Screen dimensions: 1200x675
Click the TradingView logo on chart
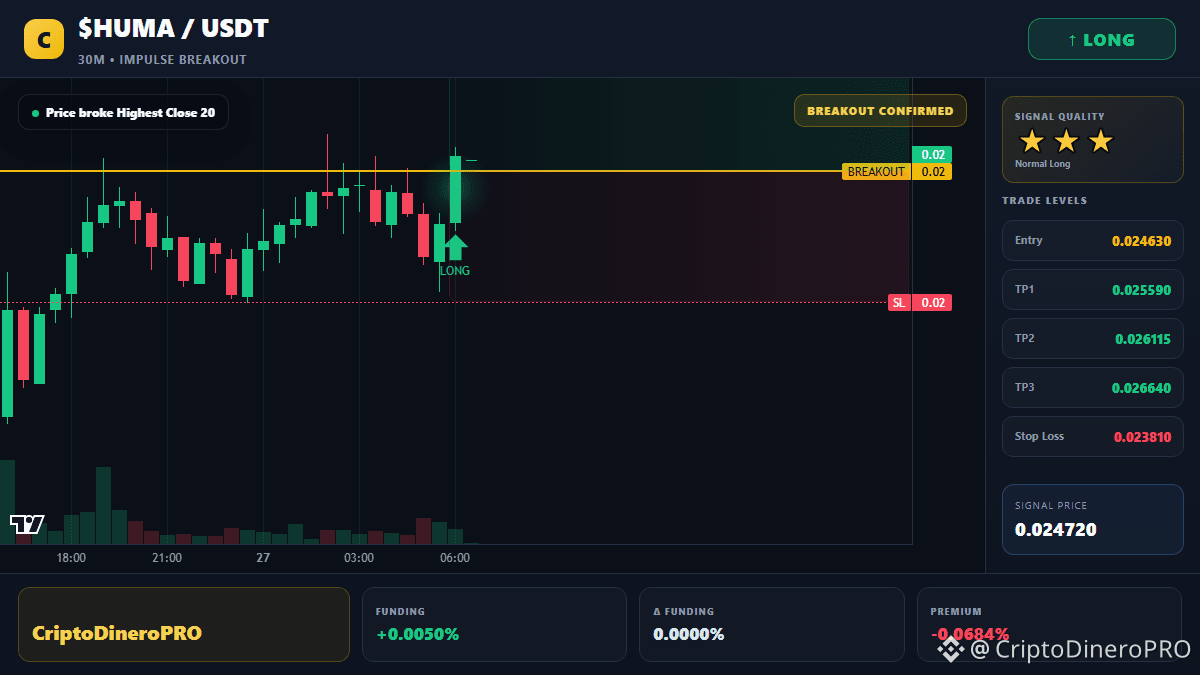pos(28,524)
